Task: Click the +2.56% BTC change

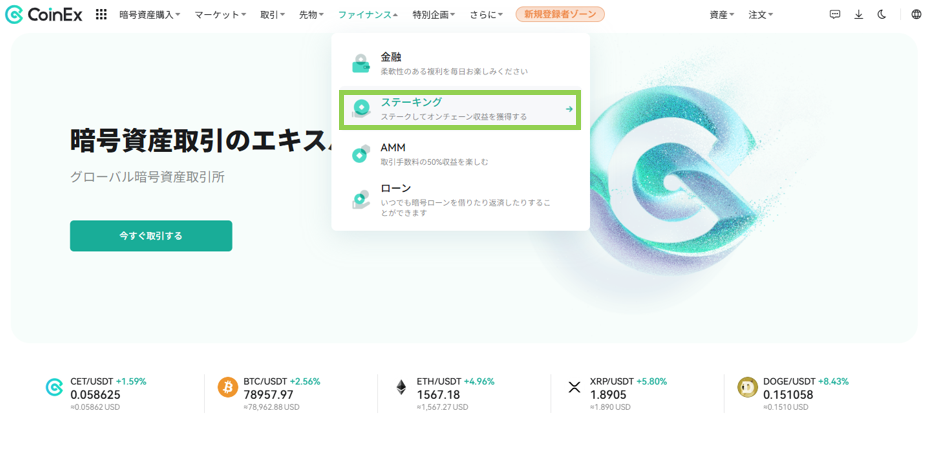Action: (x=305, y=381)
